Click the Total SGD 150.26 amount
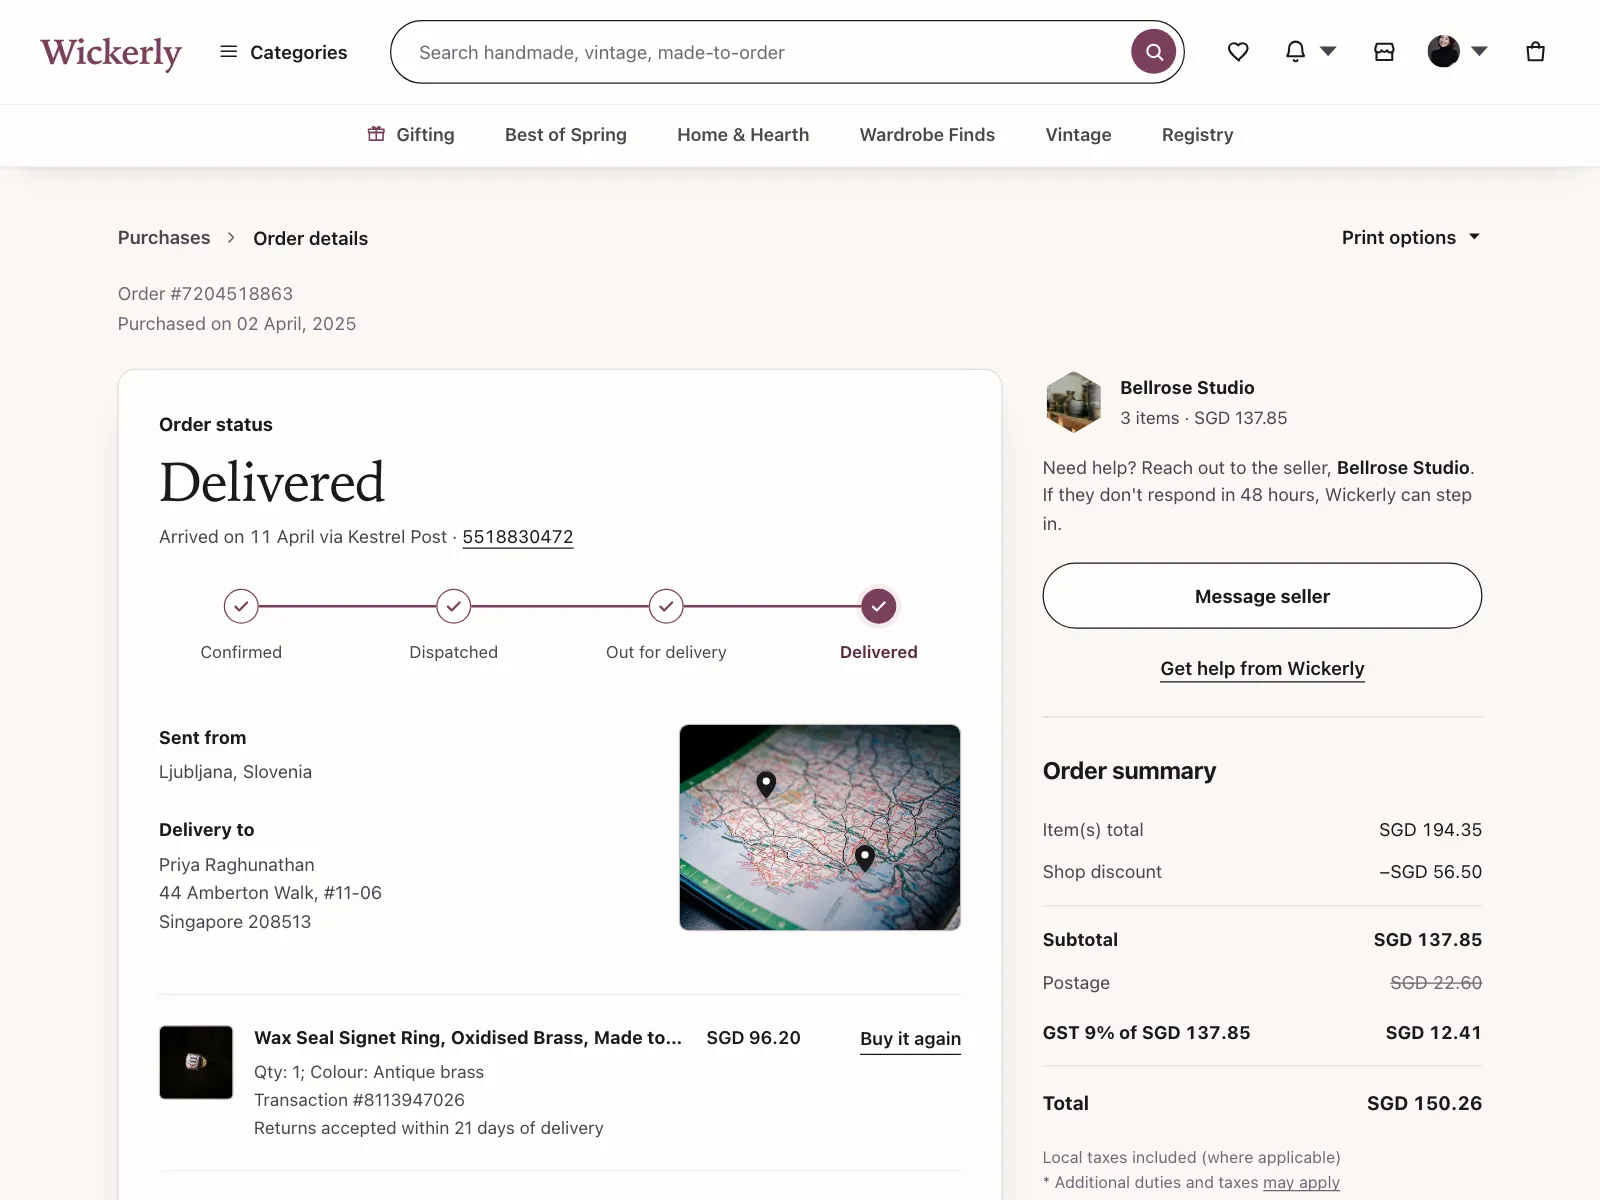1600x1200 pixels. (1424, 1103)
